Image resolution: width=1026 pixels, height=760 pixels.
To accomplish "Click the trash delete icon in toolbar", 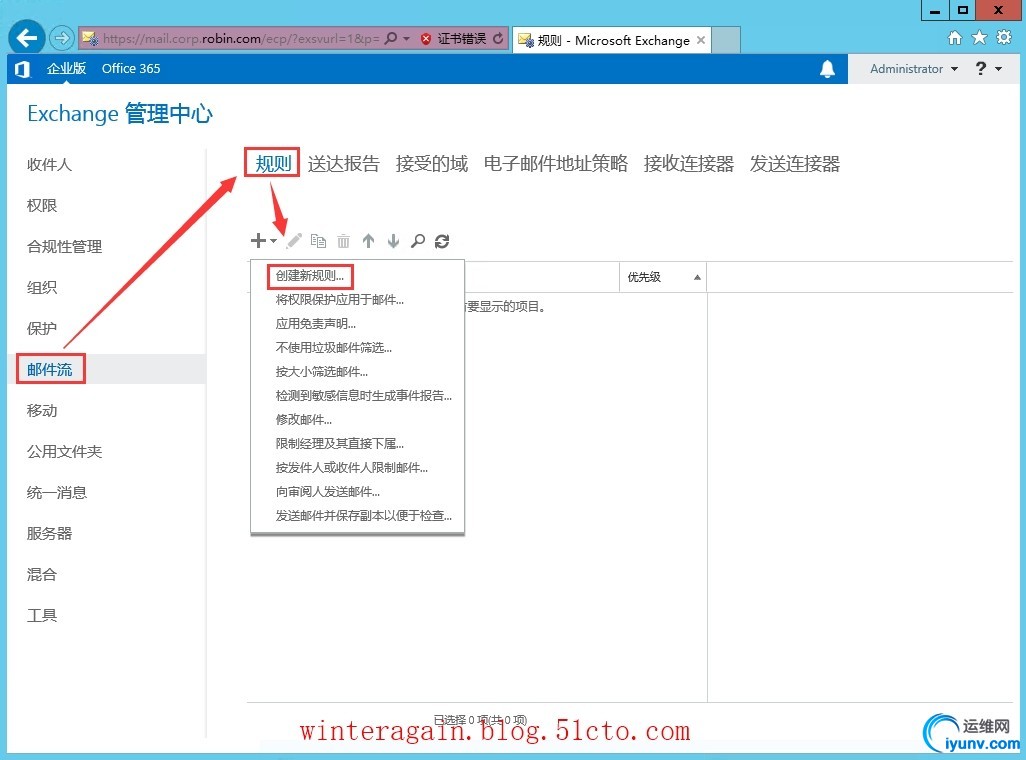I will pos(344,241).
